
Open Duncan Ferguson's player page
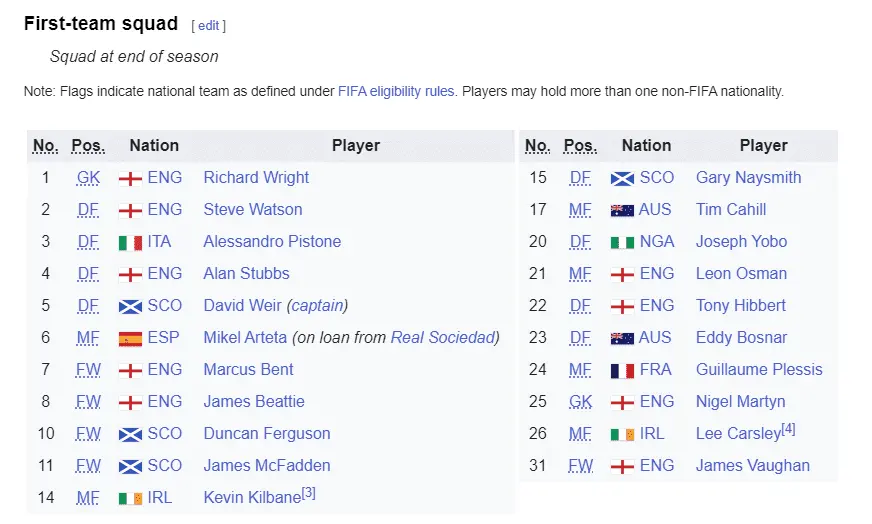pyautogui.click(x=266, y=433)
